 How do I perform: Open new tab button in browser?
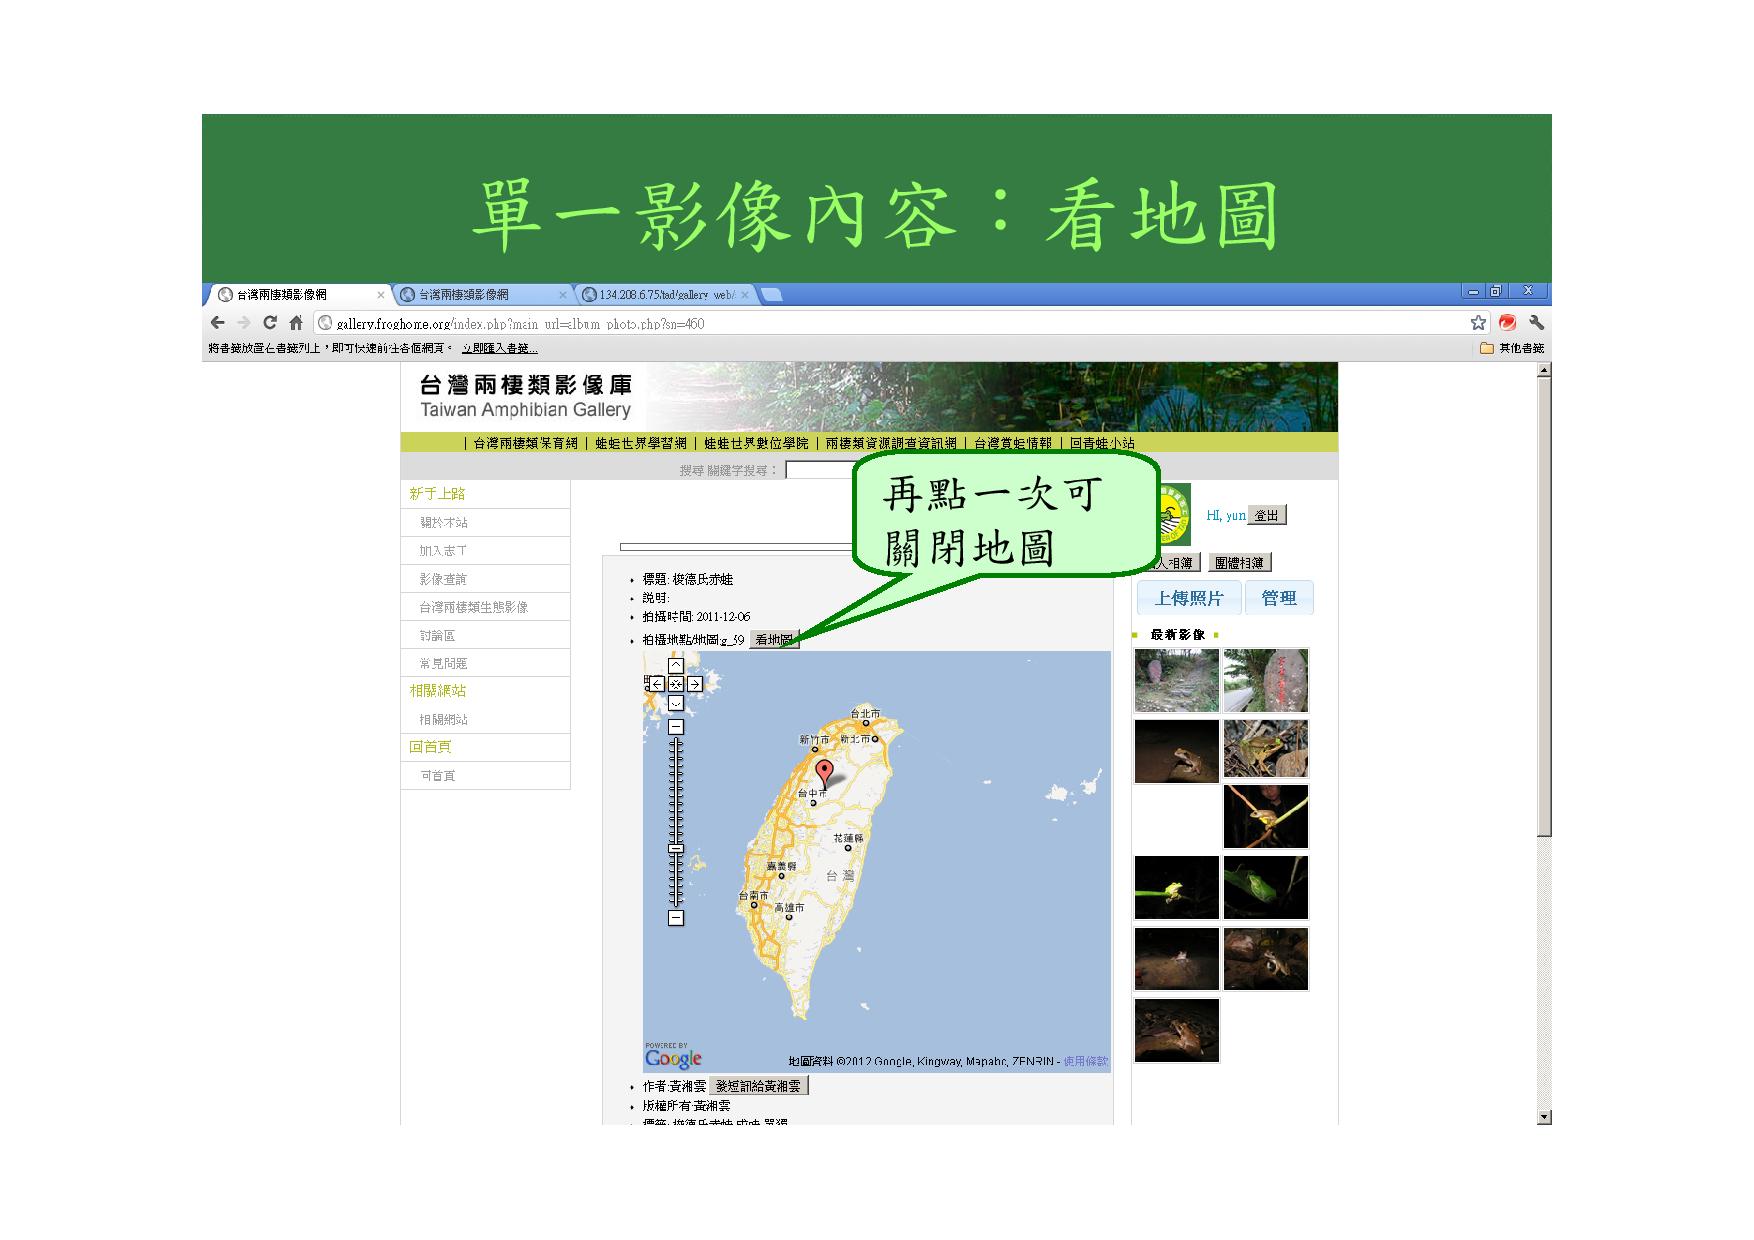pyautogui.click(x=772, y=294)
